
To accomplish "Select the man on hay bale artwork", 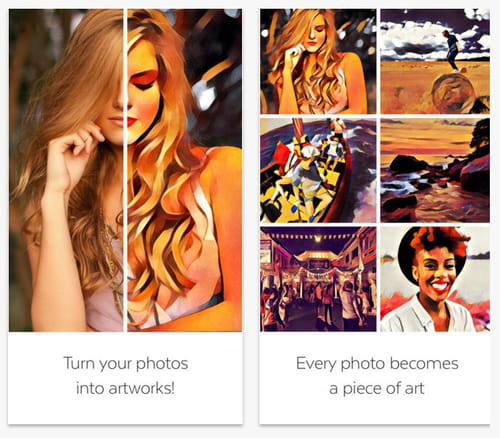I will 435,61.
